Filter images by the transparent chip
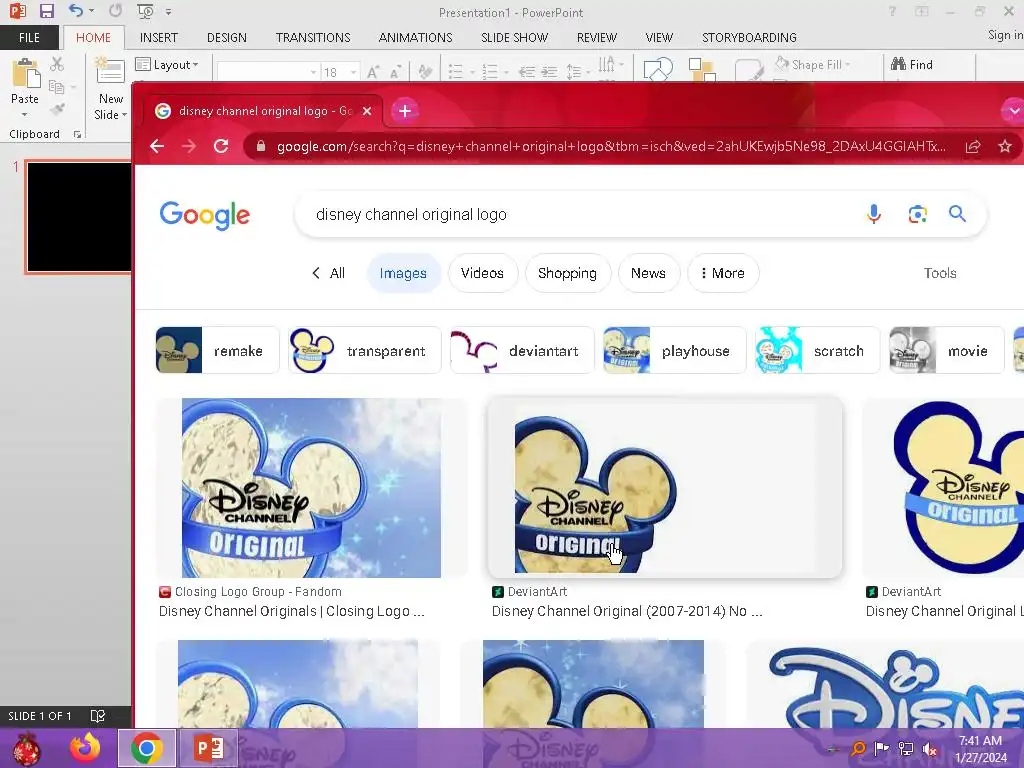 pos(365,350)
